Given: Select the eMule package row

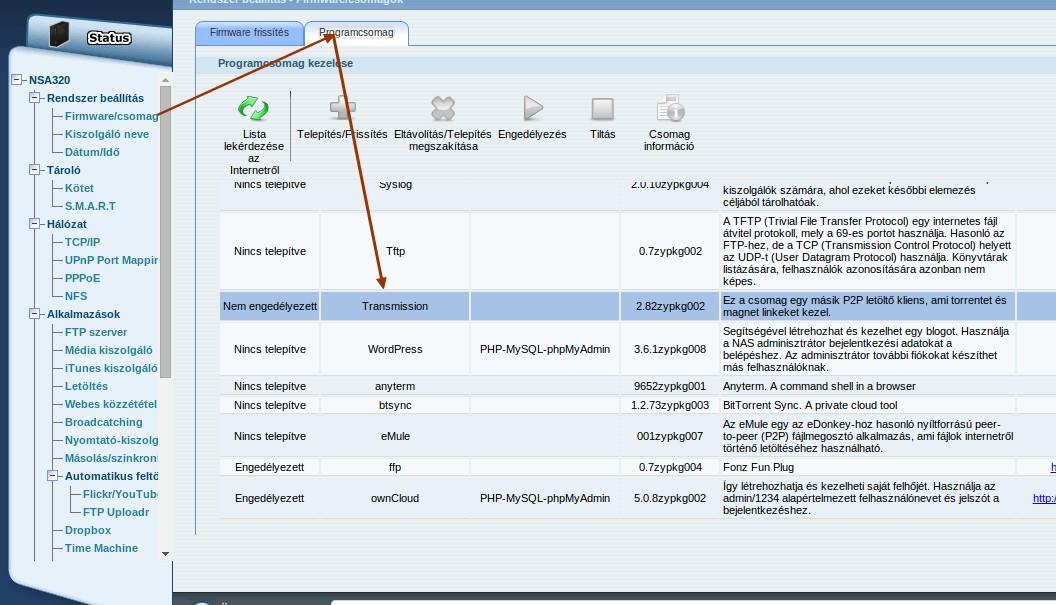Looking at the screenshot, I should tap(638, 436).
